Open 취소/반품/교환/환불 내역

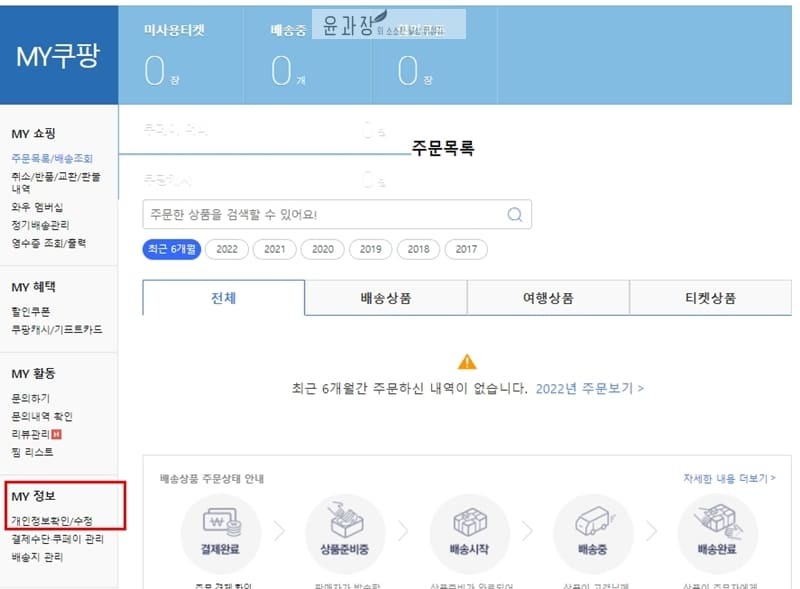[x=56, y=182]
